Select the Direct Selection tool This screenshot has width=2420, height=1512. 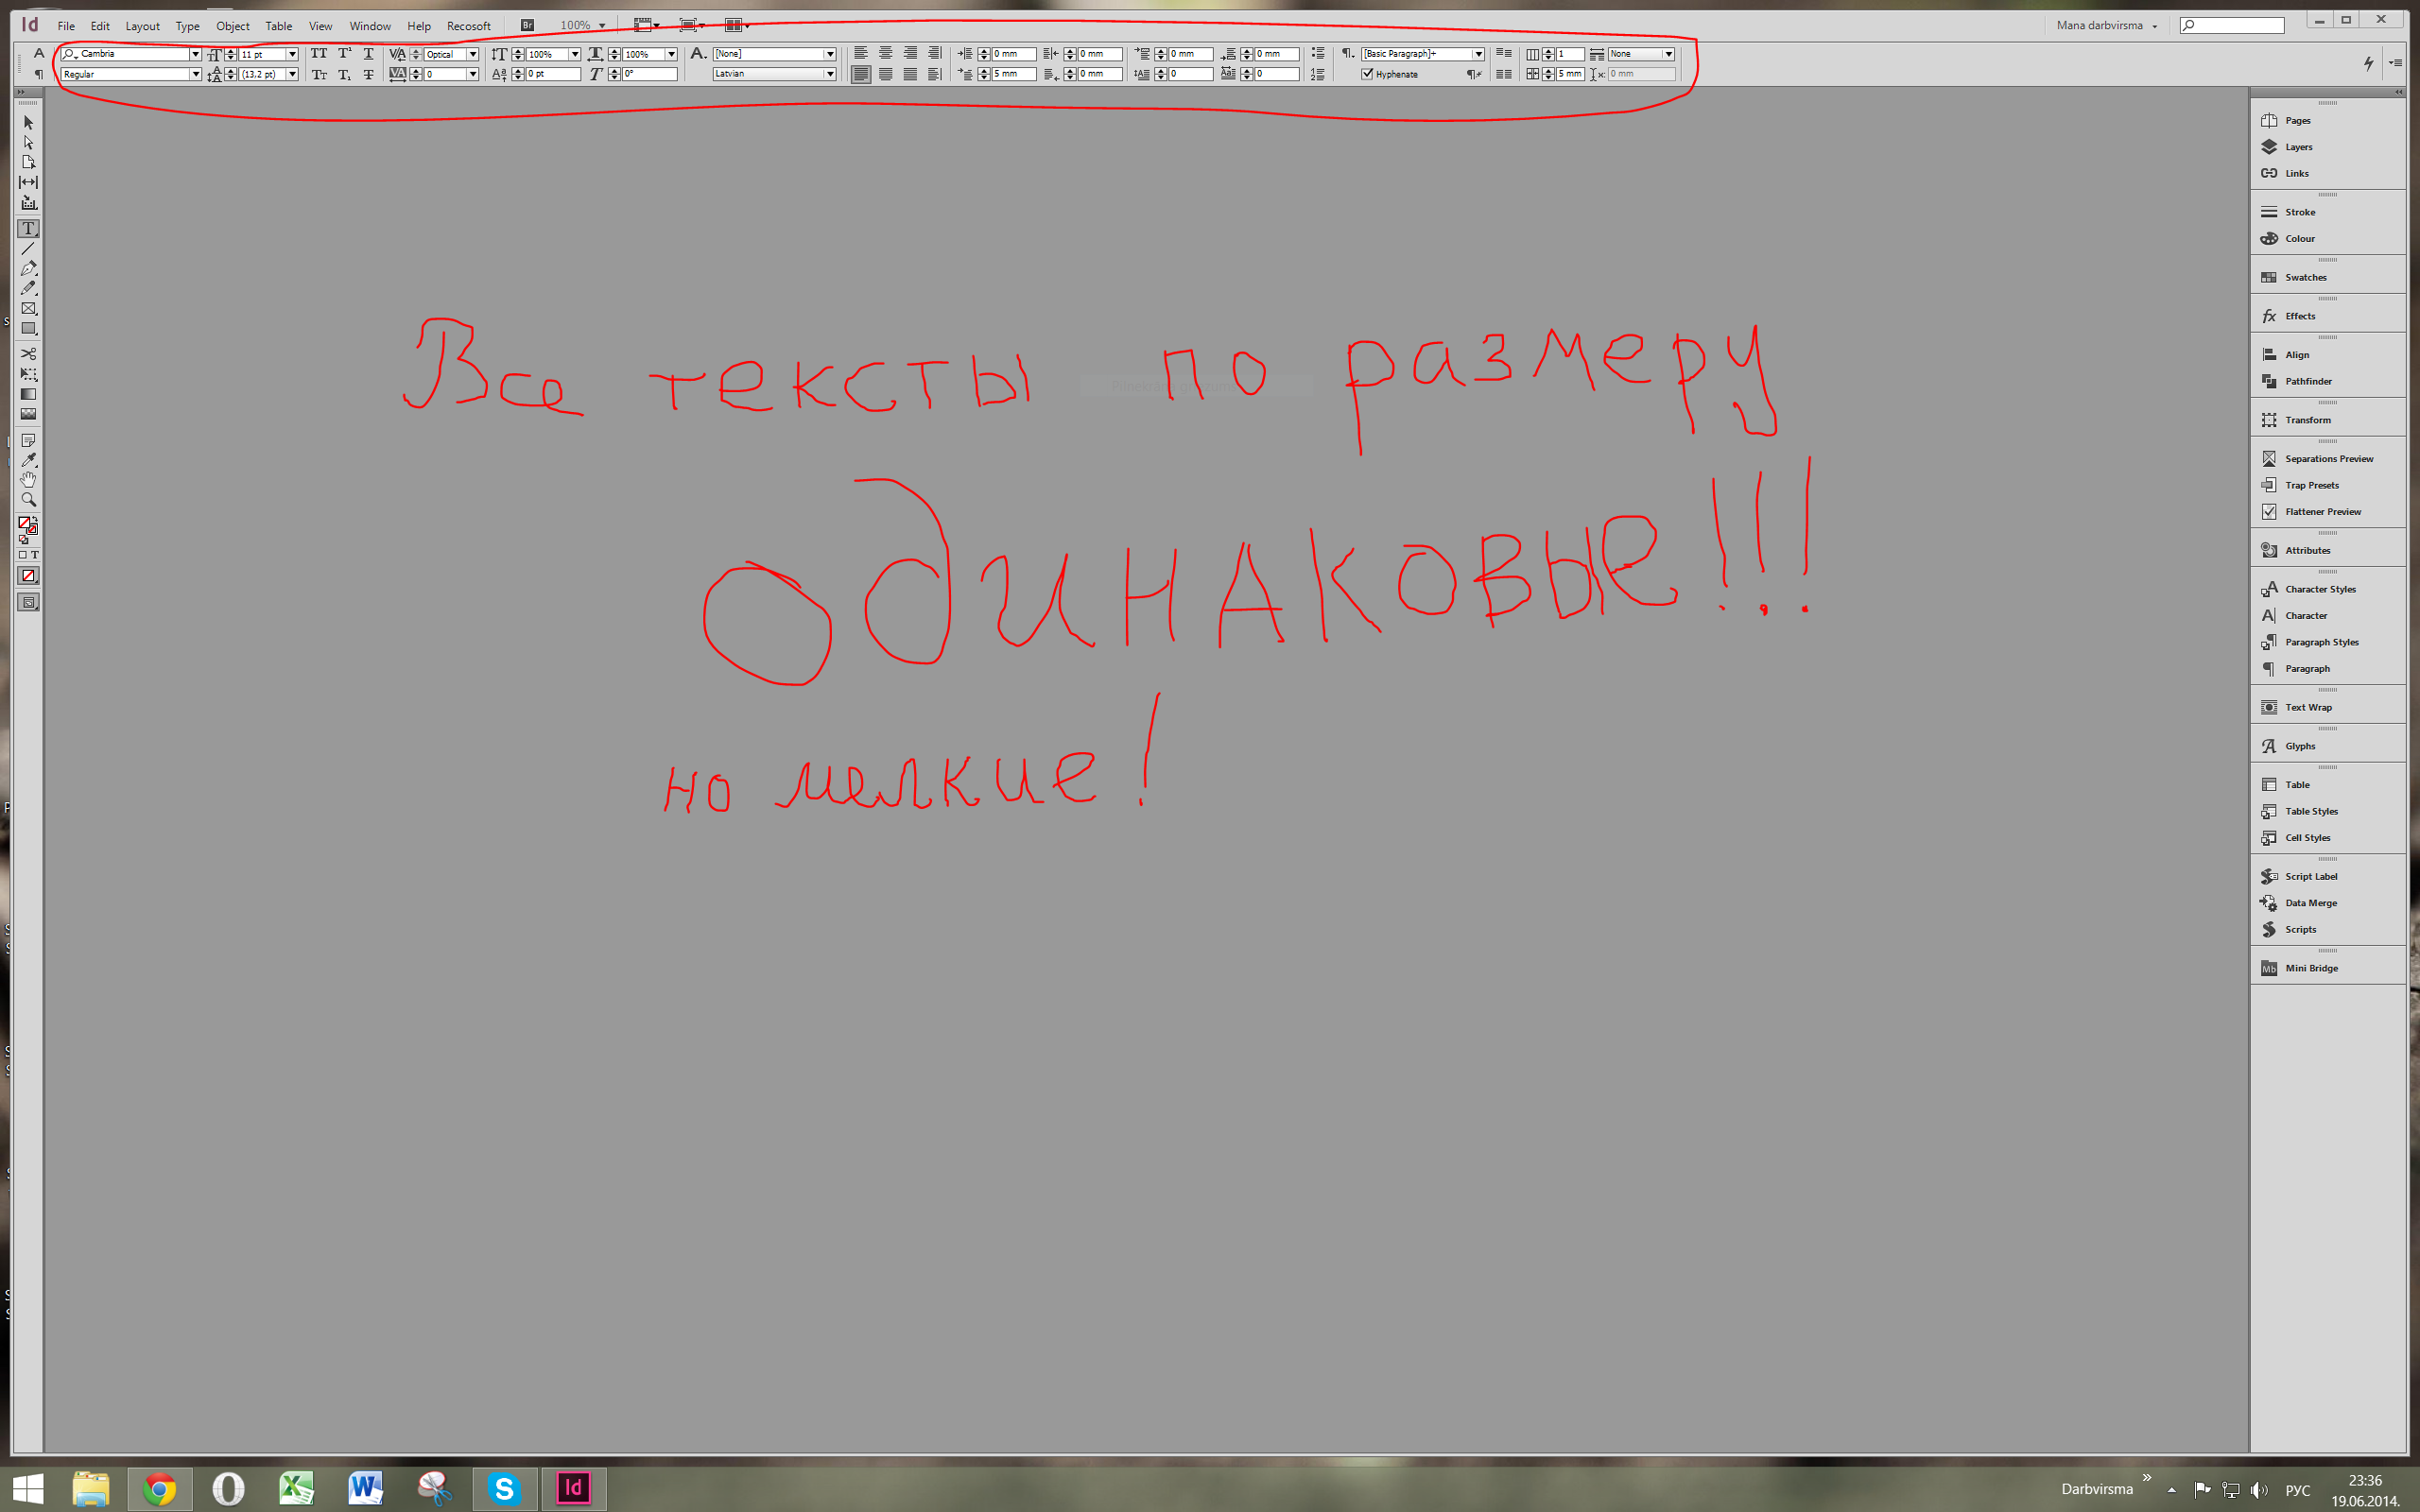click(x=28, y=142)
